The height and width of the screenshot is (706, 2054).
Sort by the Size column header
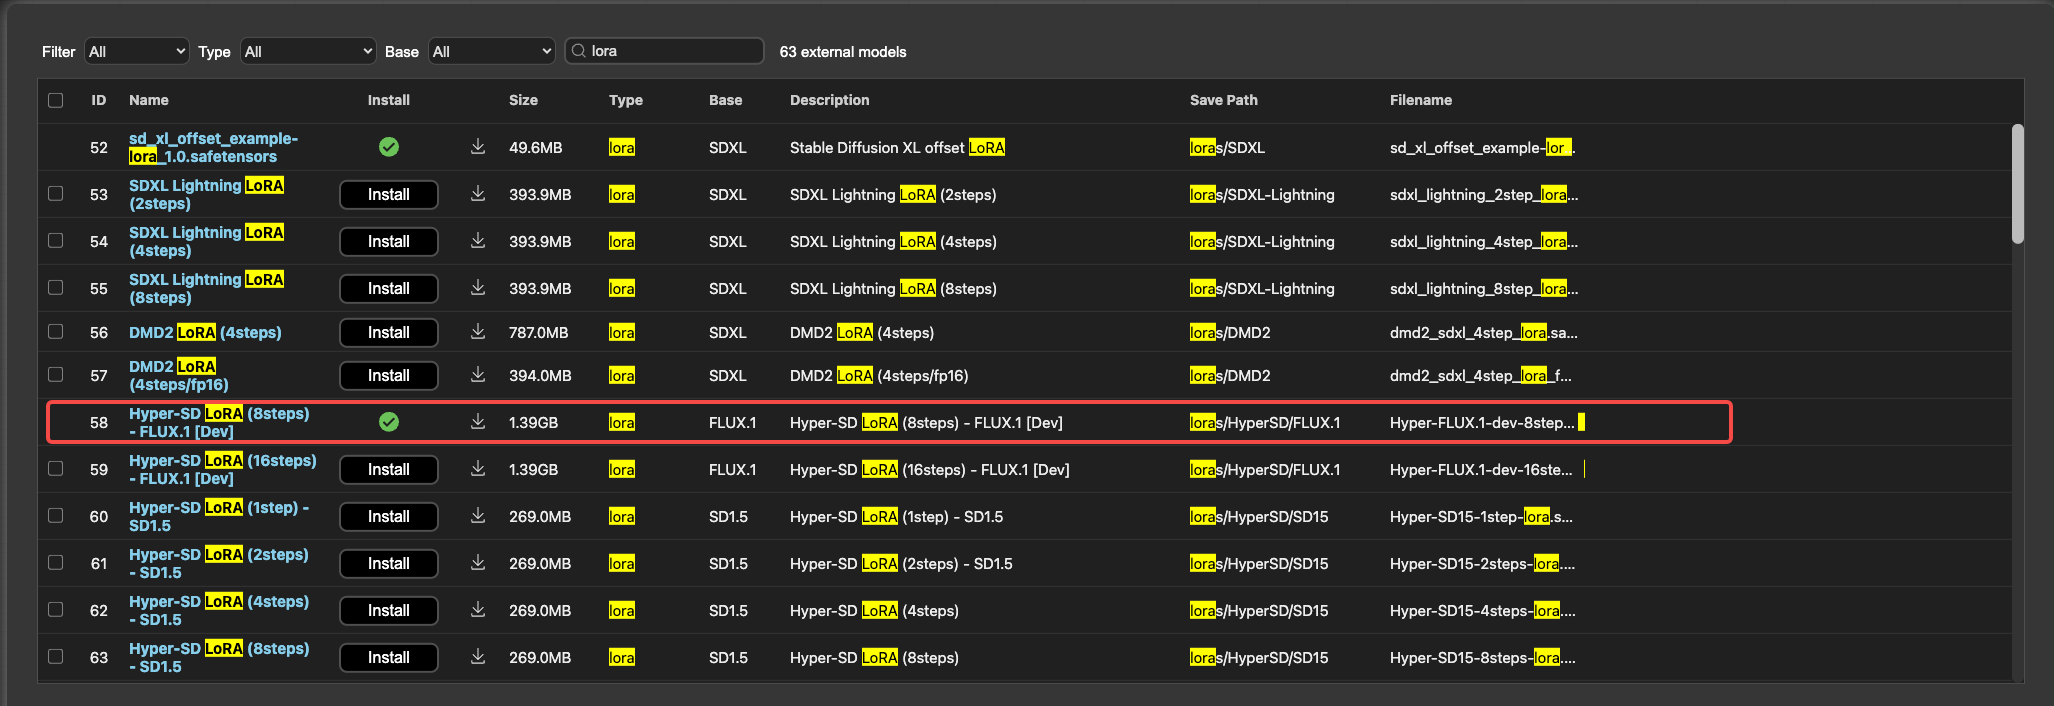(x=523, y=100)
